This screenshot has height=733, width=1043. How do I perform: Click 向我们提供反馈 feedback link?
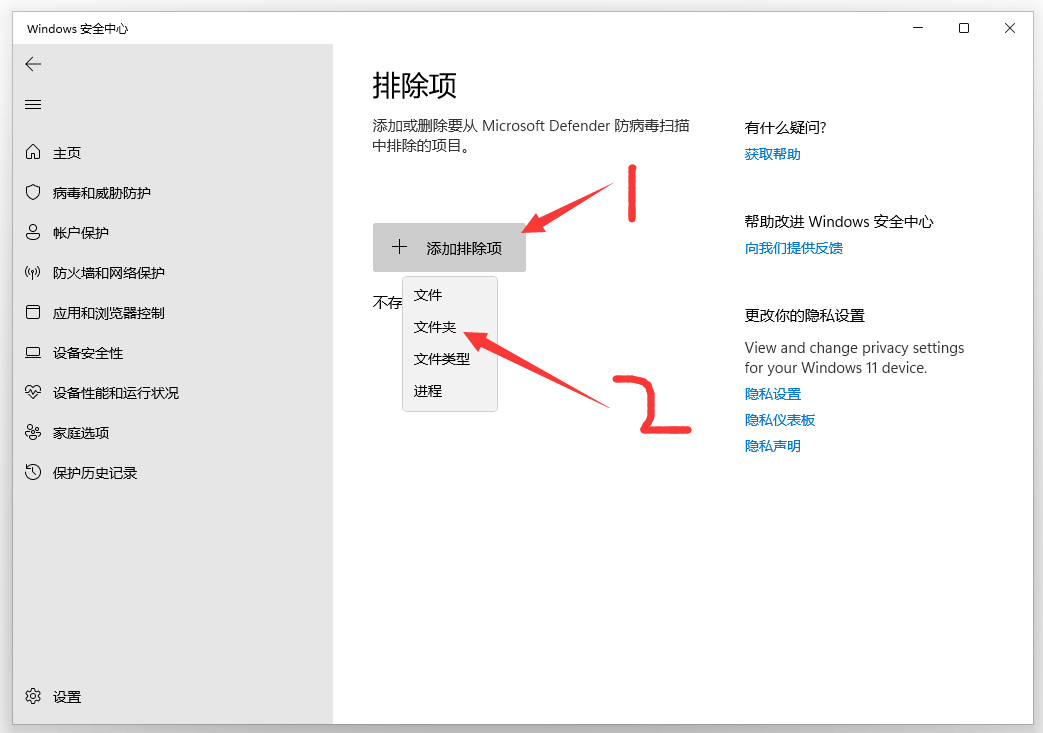pos(793,247)
